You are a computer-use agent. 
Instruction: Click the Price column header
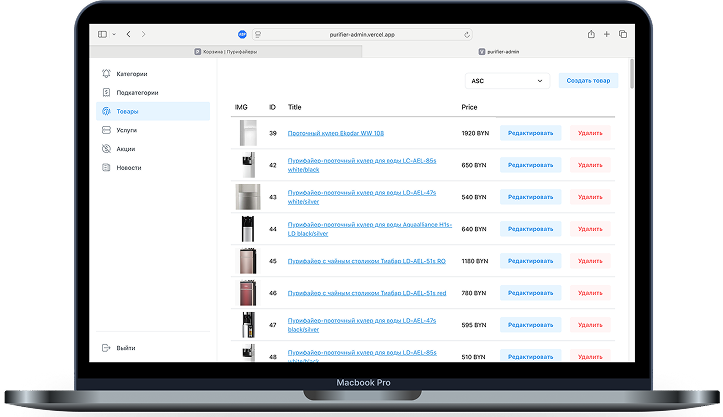point(469,107)
